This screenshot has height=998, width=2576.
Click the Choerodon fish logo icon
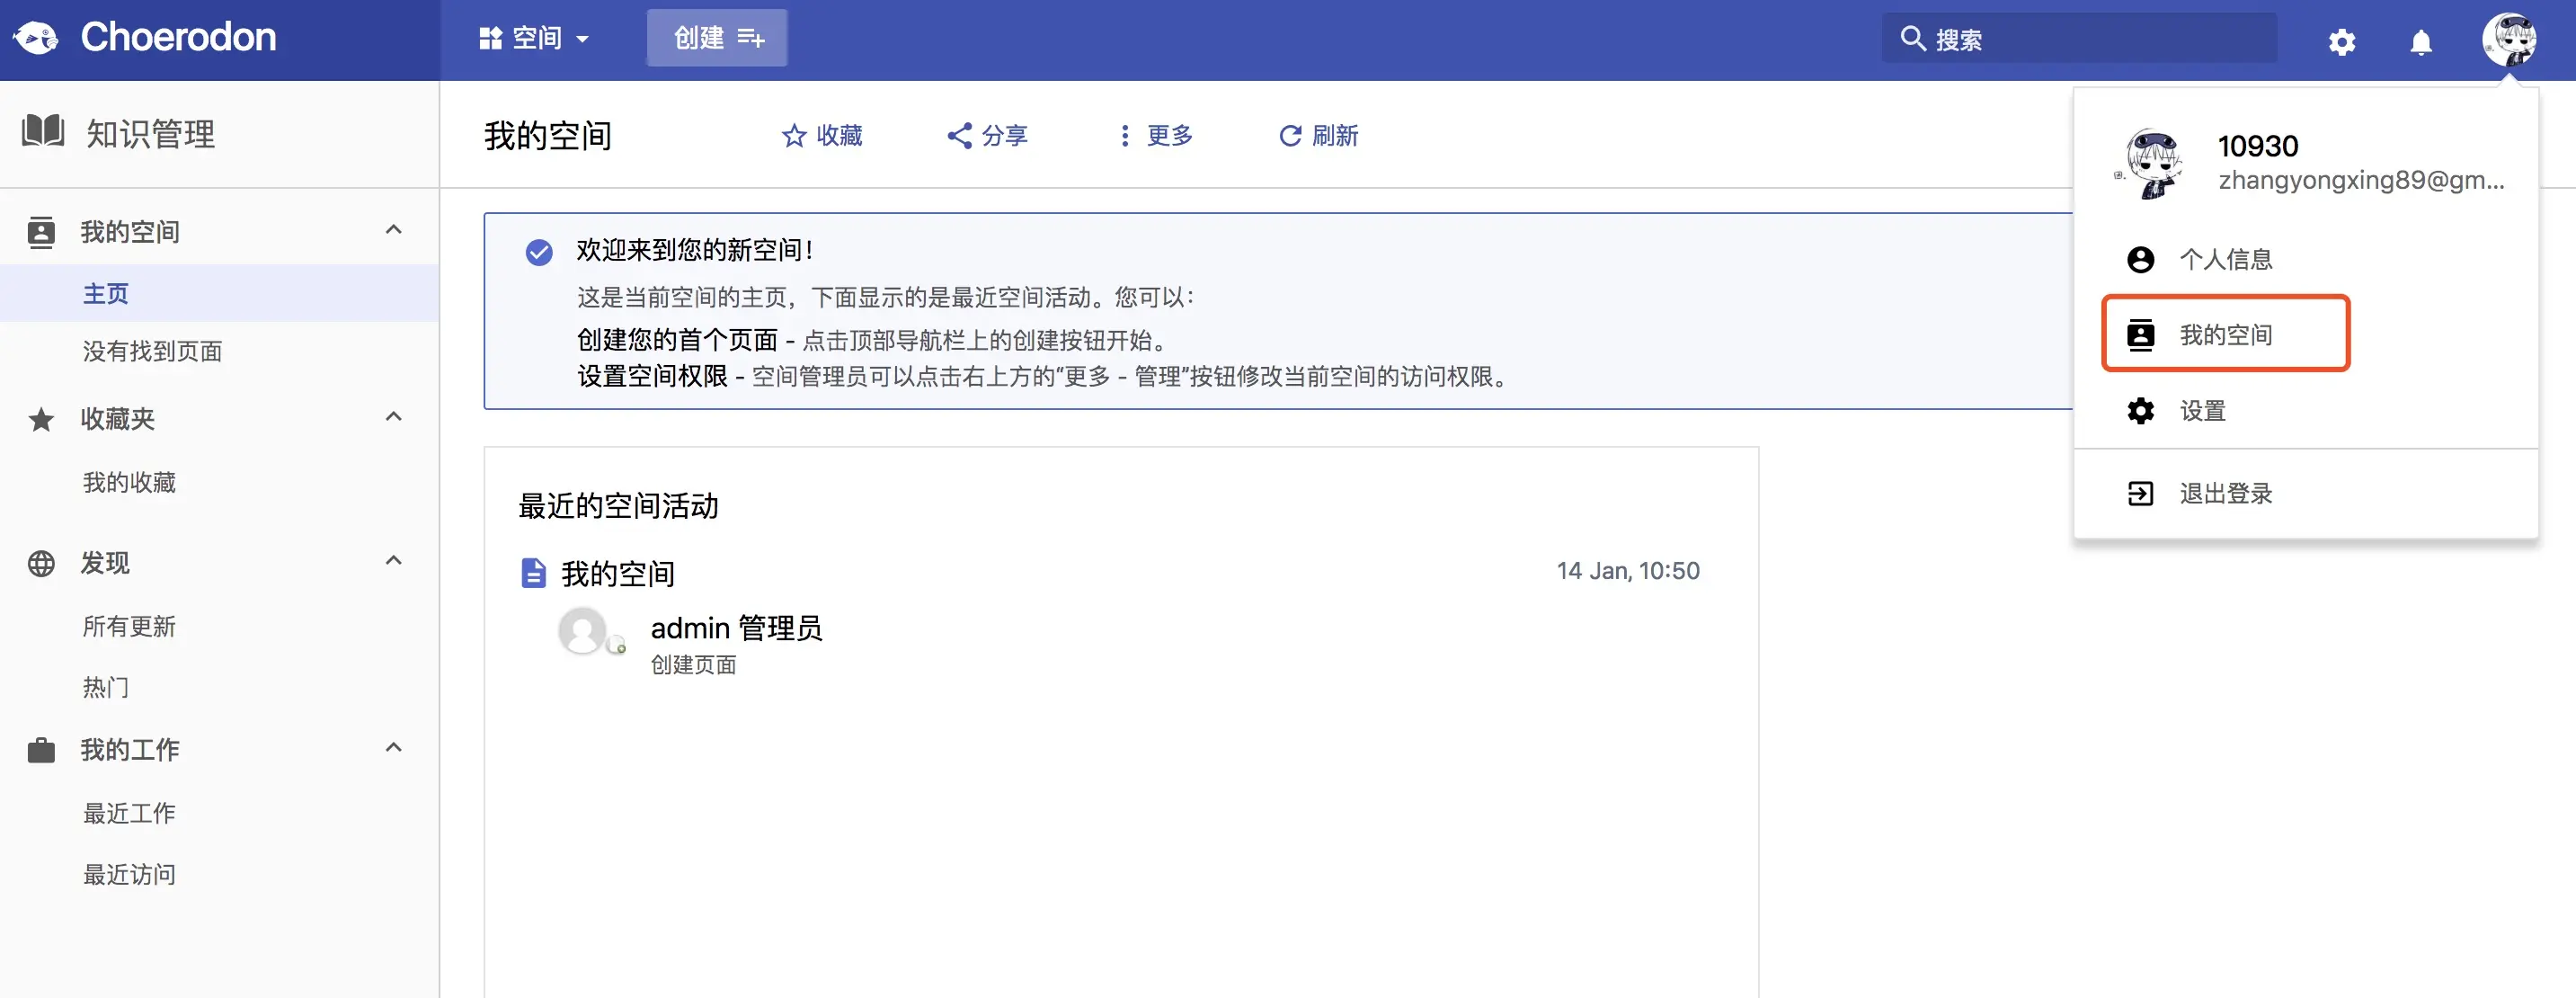pyautogui.click(x=36, y=38)
